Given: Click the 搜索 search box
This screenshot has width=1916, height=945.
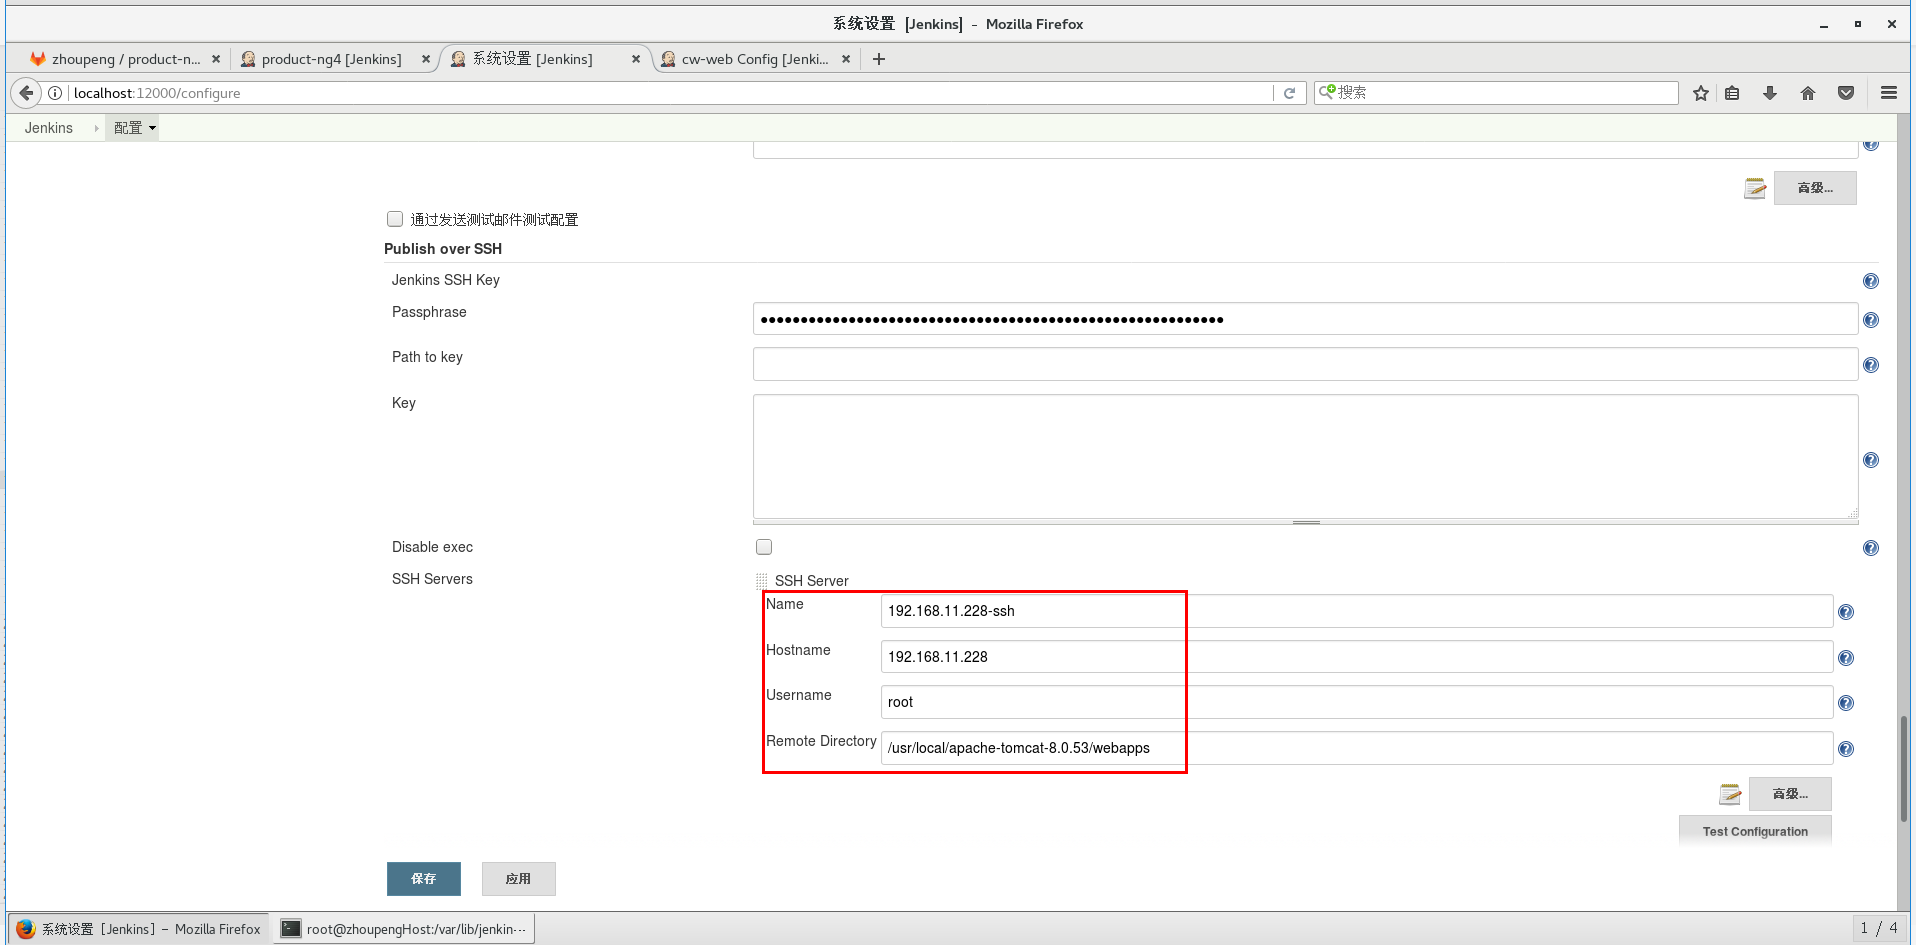Looking at the screenshot, I should coord(1496,92).
